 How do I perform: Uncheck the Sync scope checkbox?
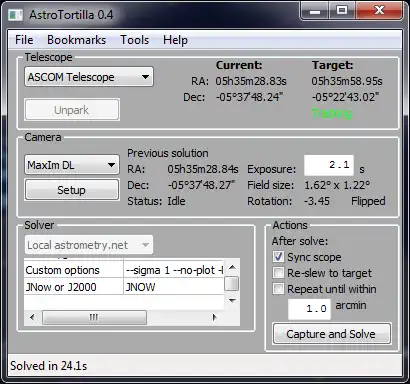pos(278,257)
